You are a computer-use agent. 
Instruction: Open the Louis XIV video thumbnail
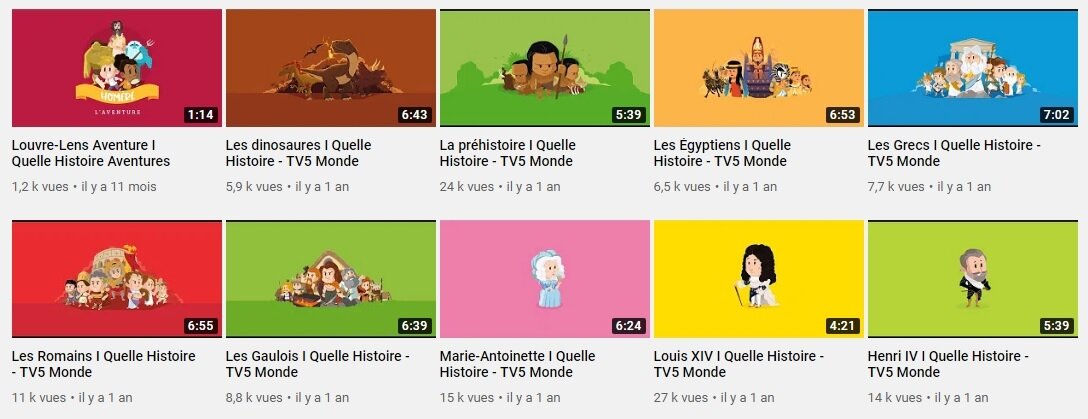coord(759,279)
